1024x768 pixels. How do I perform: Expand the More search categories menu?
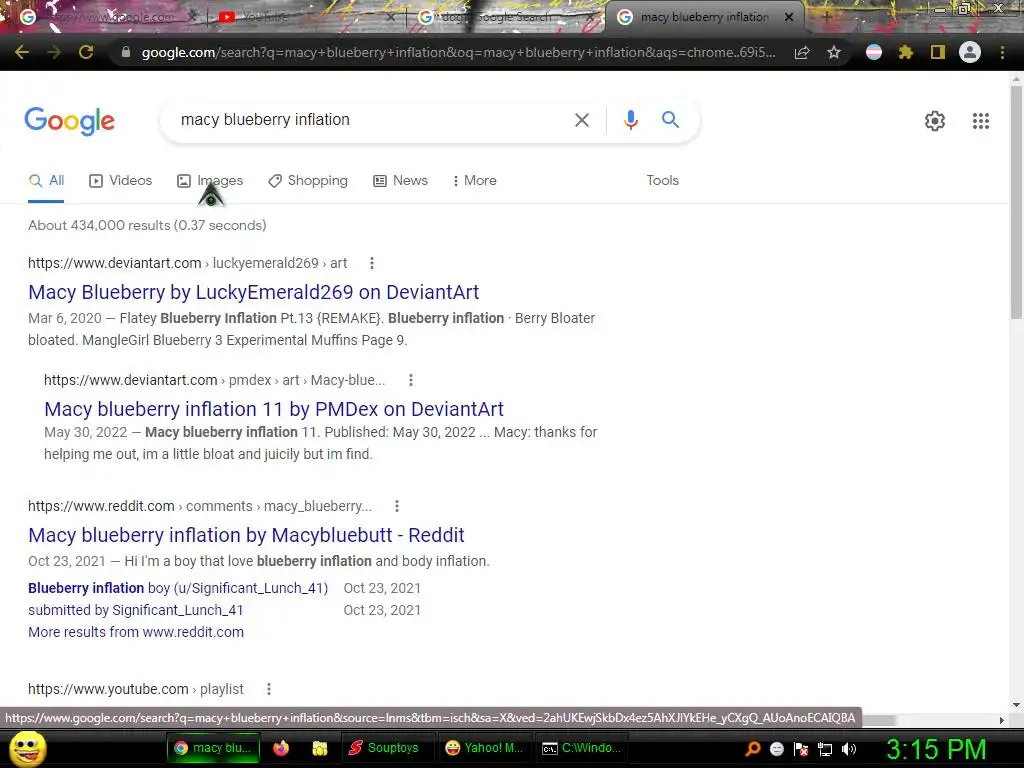tap(475, 181)
